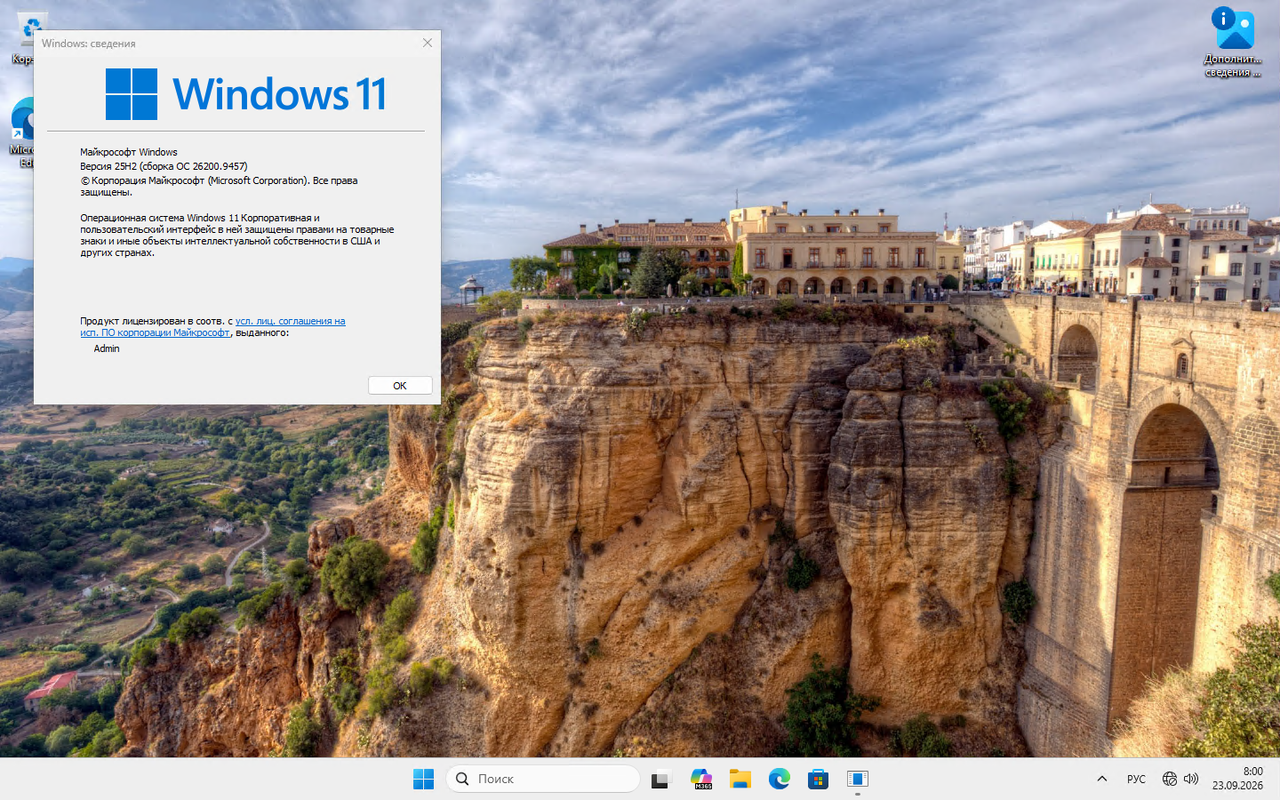
Task: Click the Майкрософт Windows text line
Action: pyautogui.click(x=129, y=152)
